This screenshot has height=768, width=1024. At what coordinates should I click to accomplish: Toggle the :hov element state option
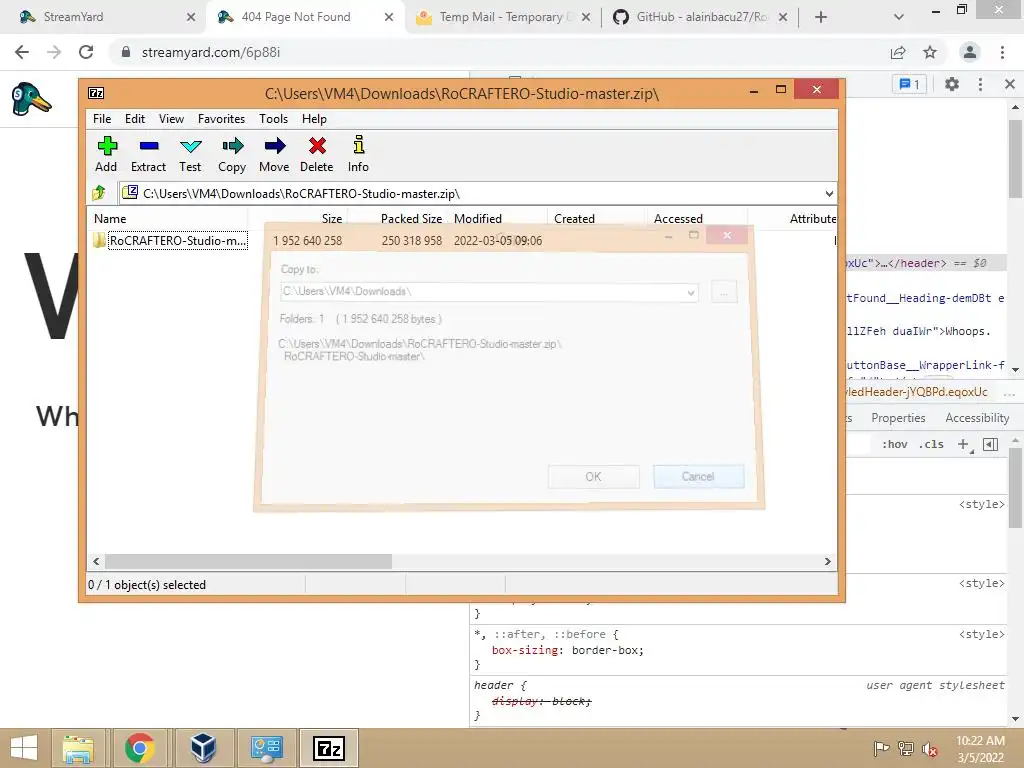(894, 444)
